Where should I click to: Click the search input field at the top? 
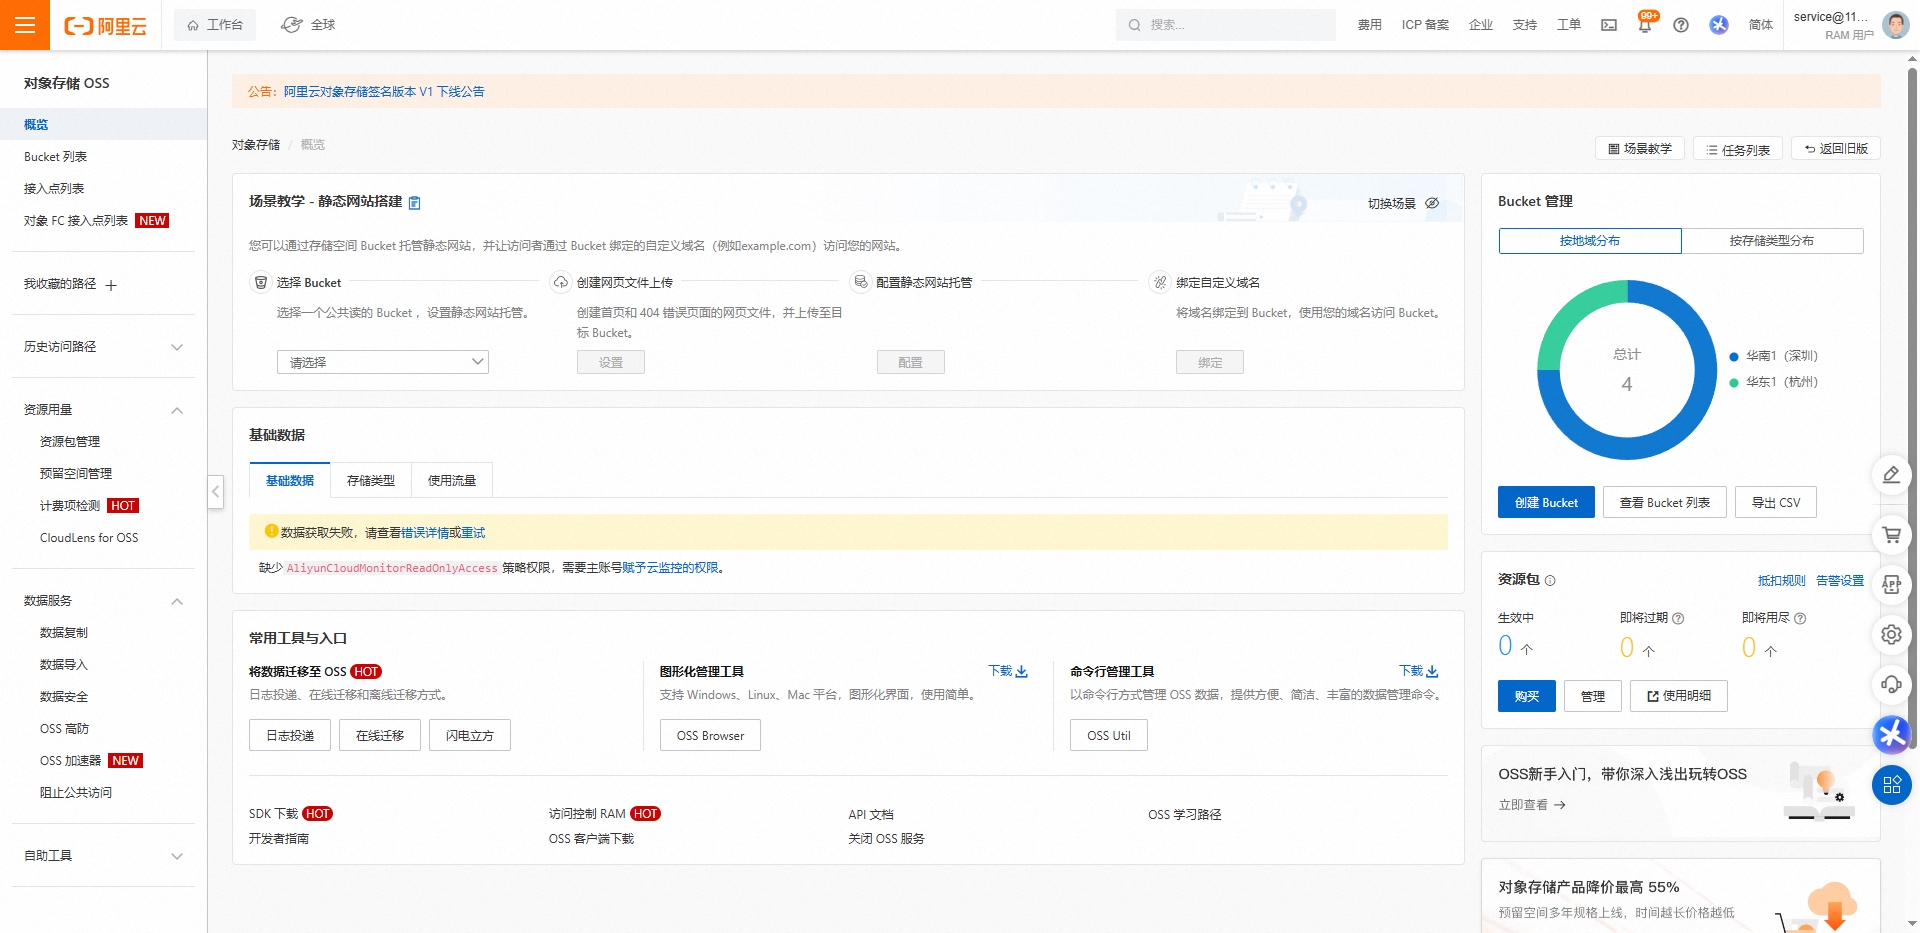pos(1225,24)
